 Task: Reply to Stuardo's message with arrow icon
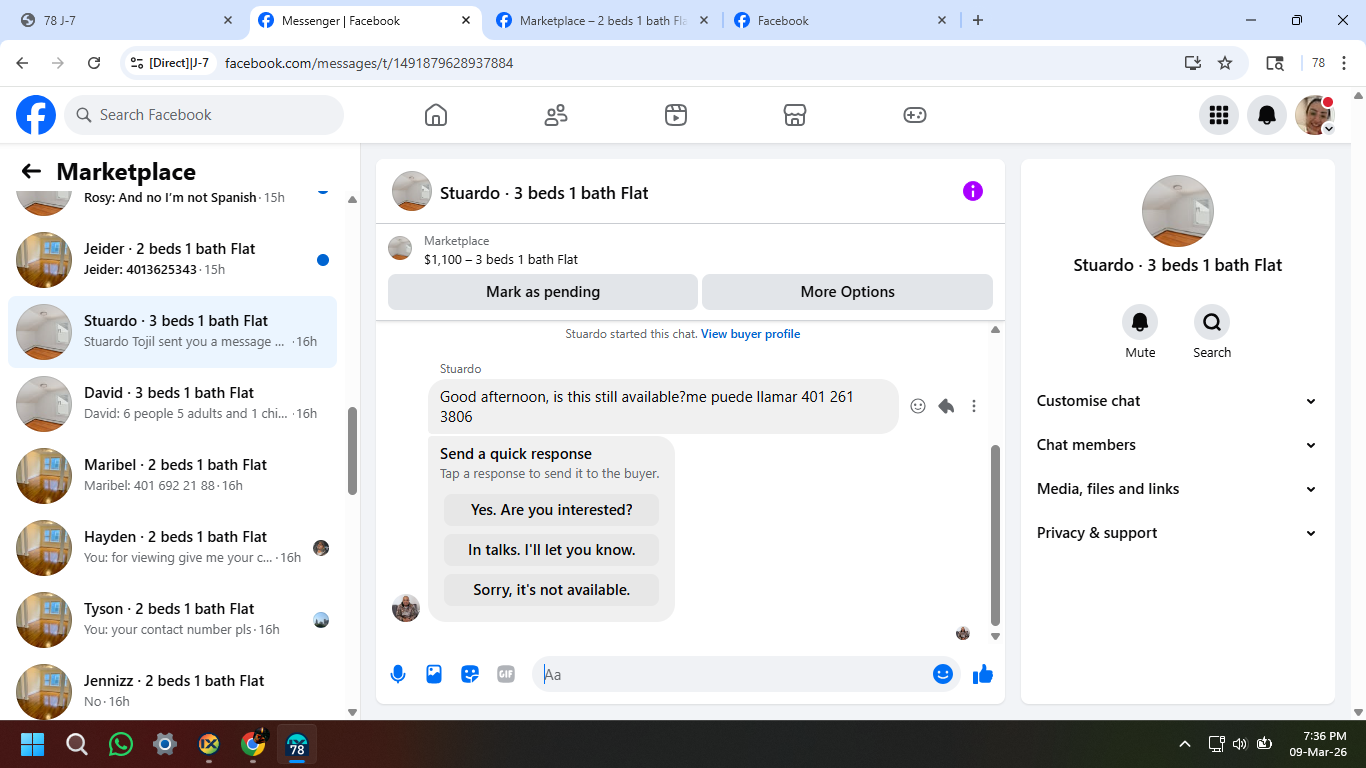click(x=946, y=406)
